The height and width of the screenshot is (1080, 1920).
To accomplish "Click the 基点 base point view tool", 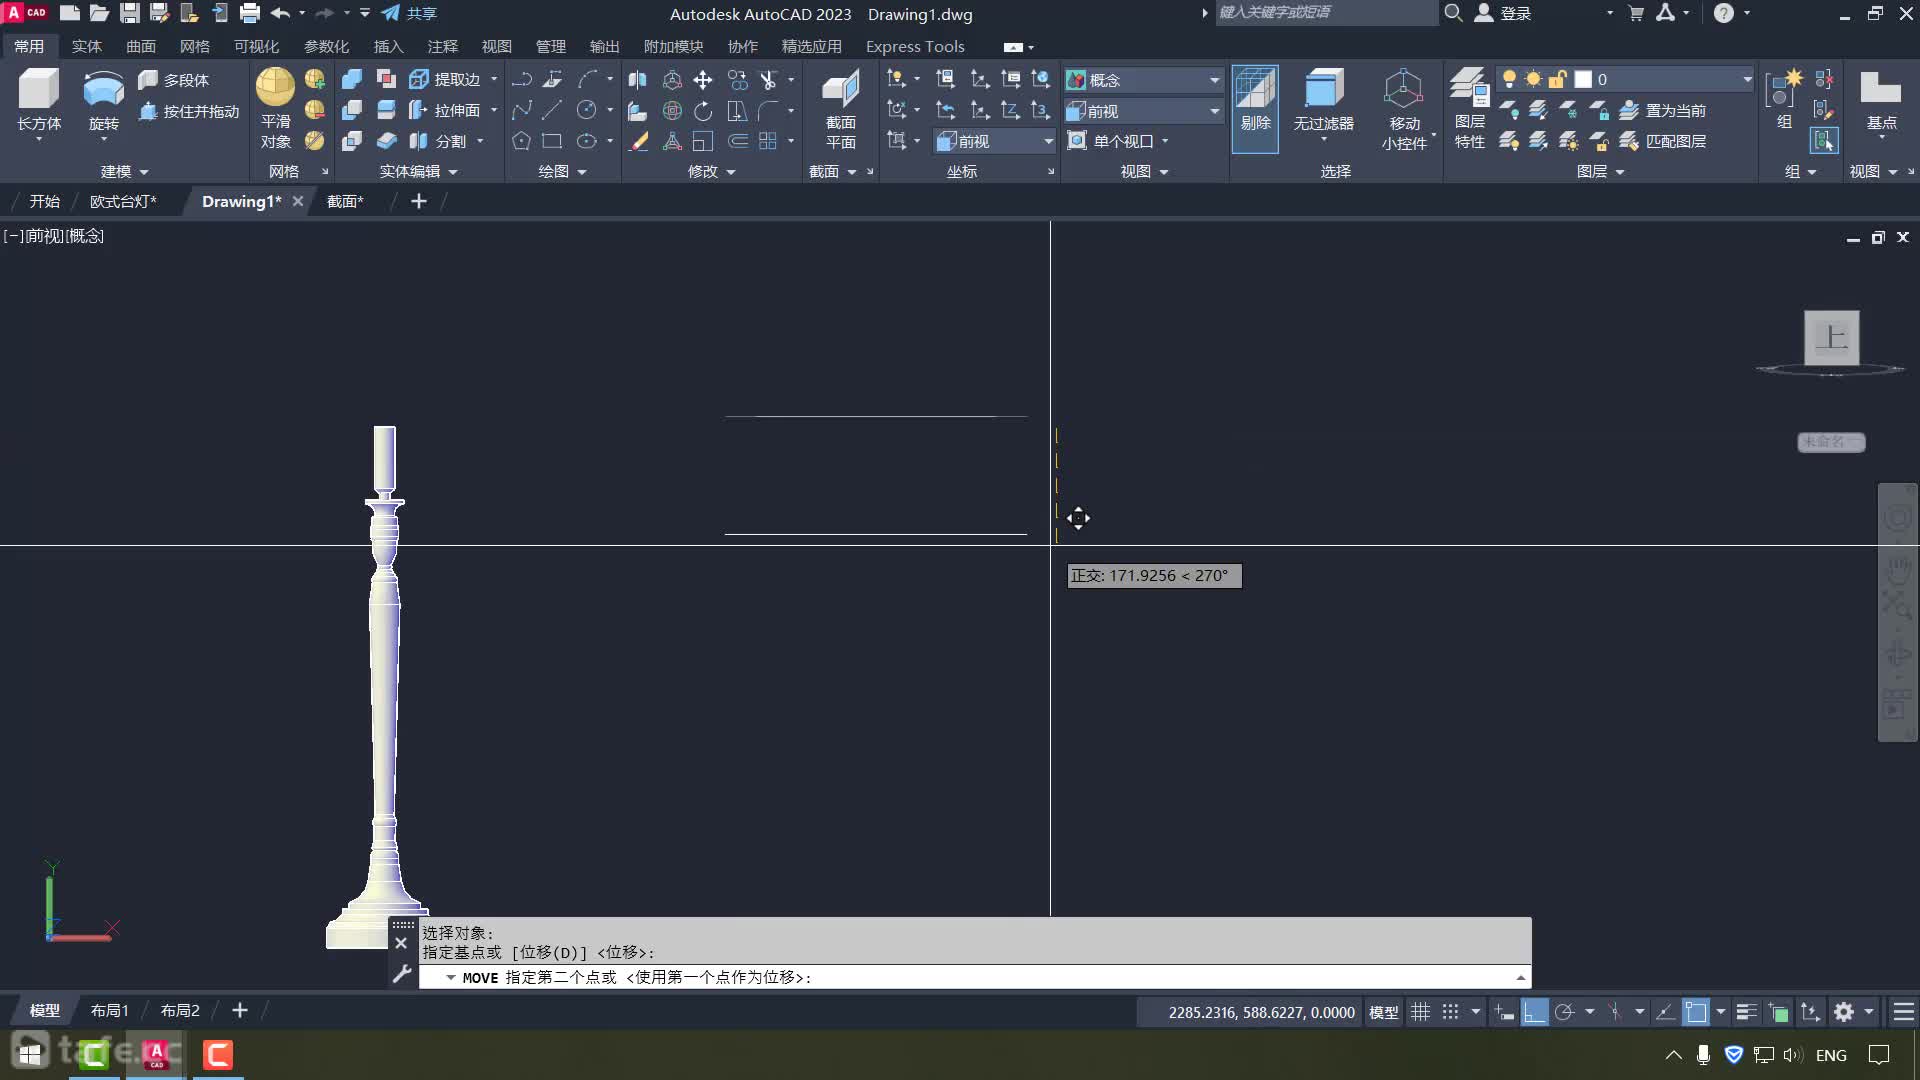I will [x=1881, y=100].
